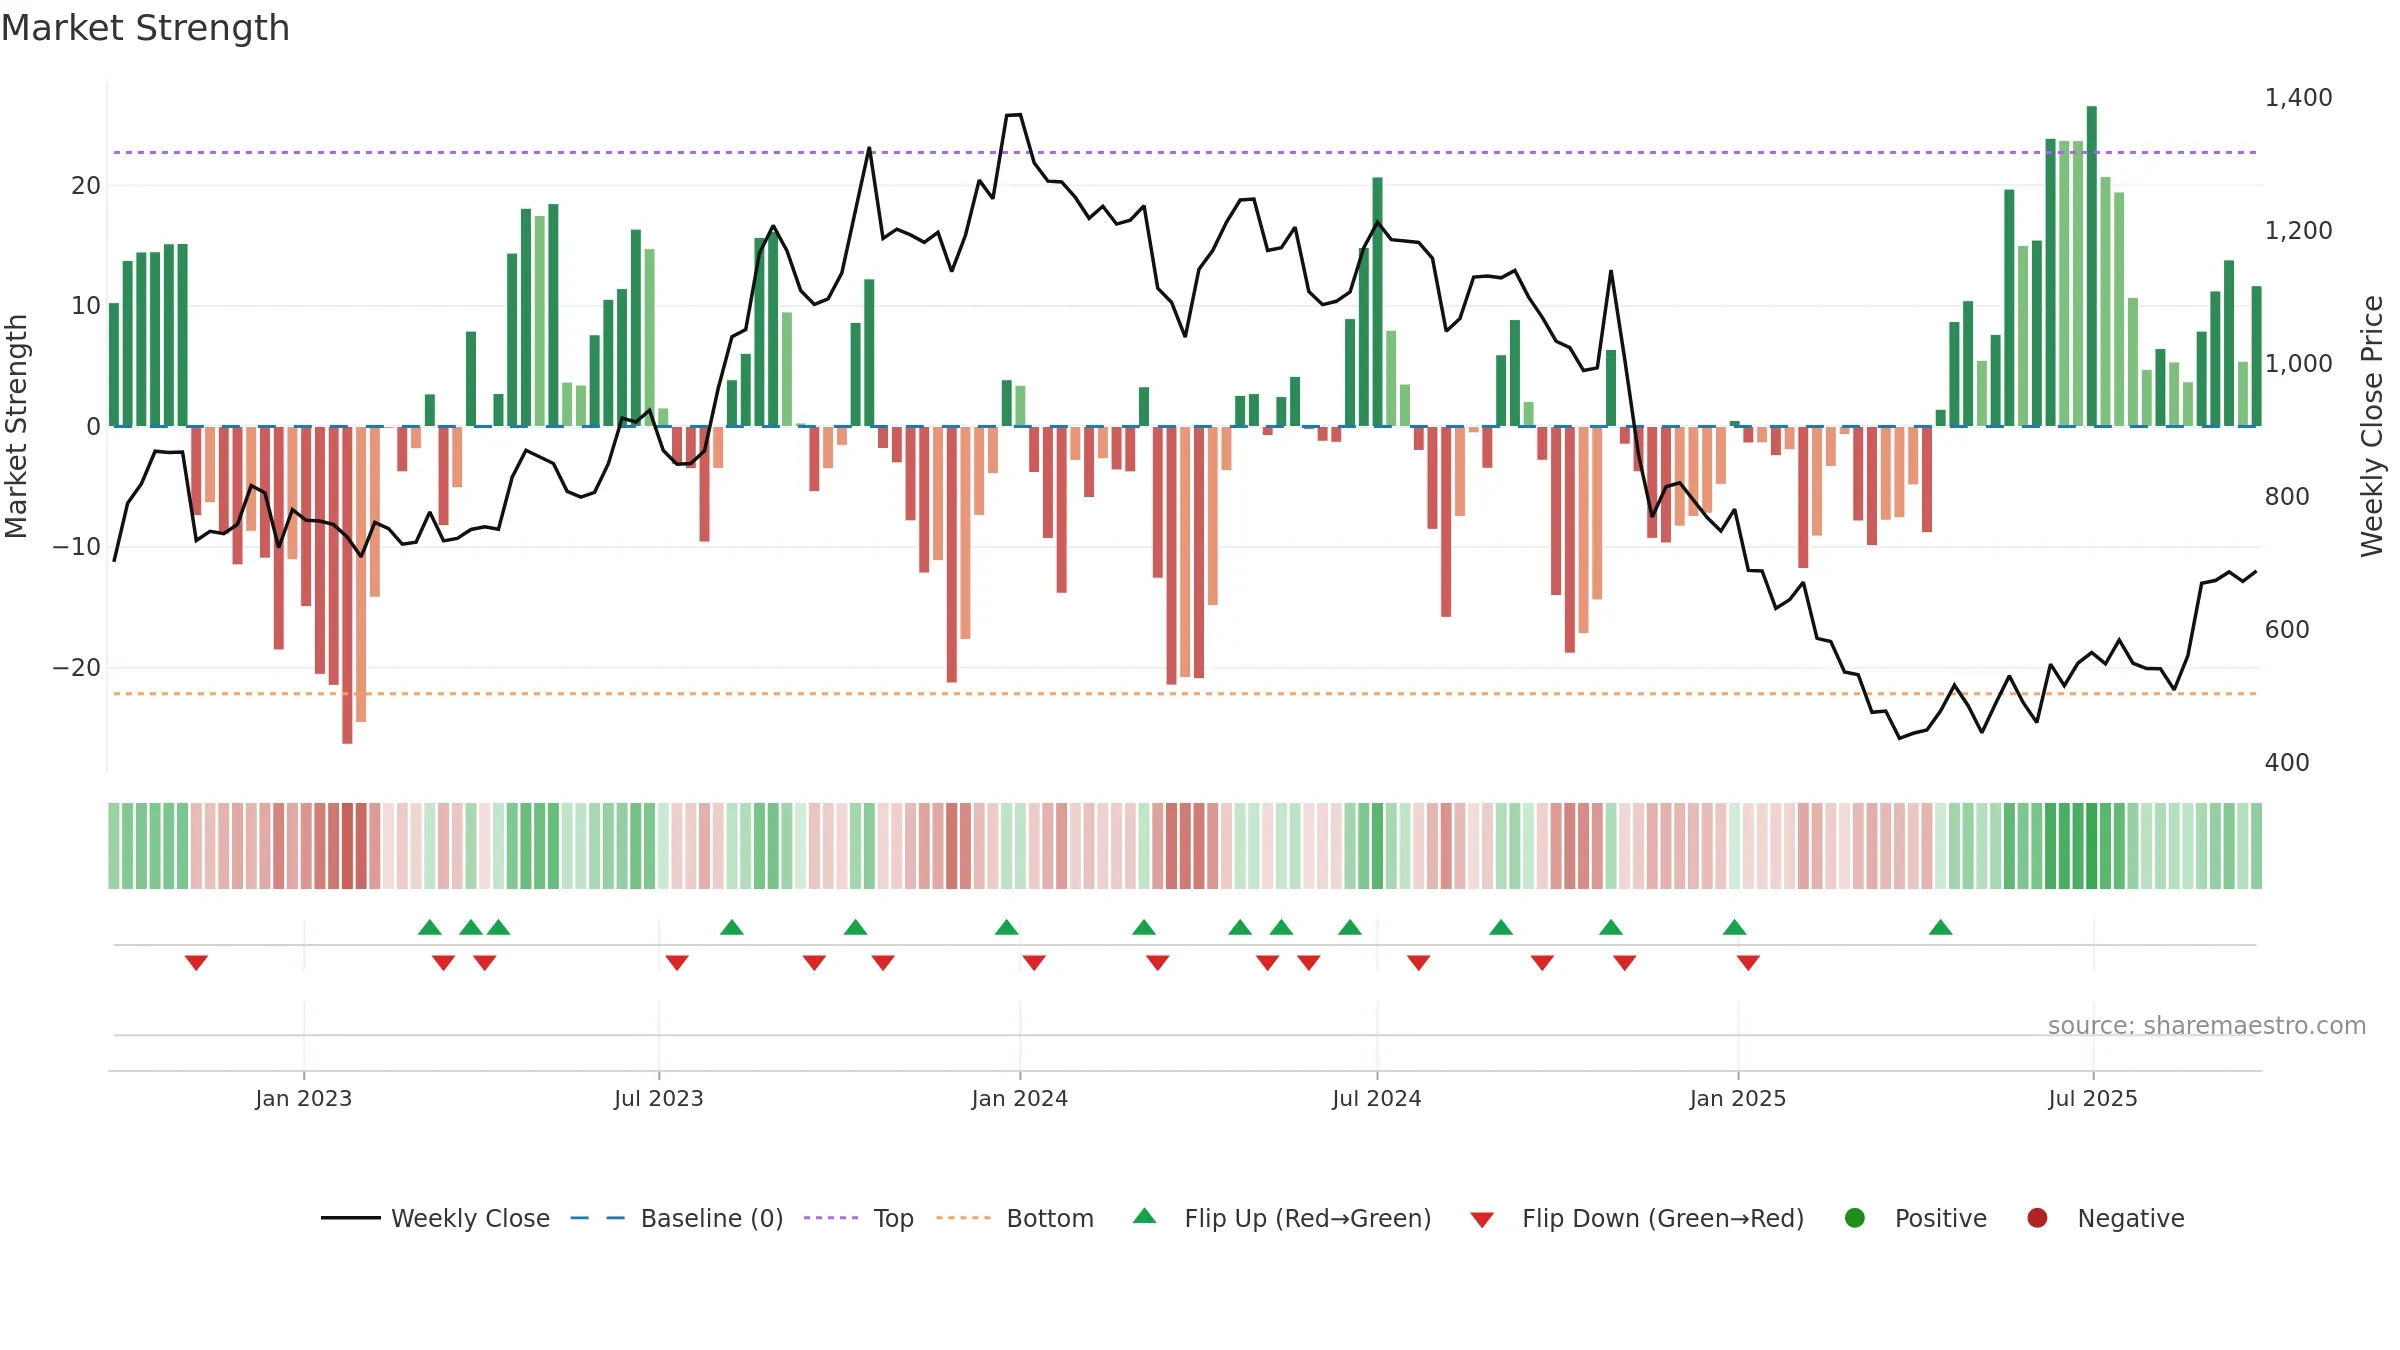Click the green Positive circle legend icon
2400x1350 pixels.
pyautogui.click(x=1855, y=1218)
